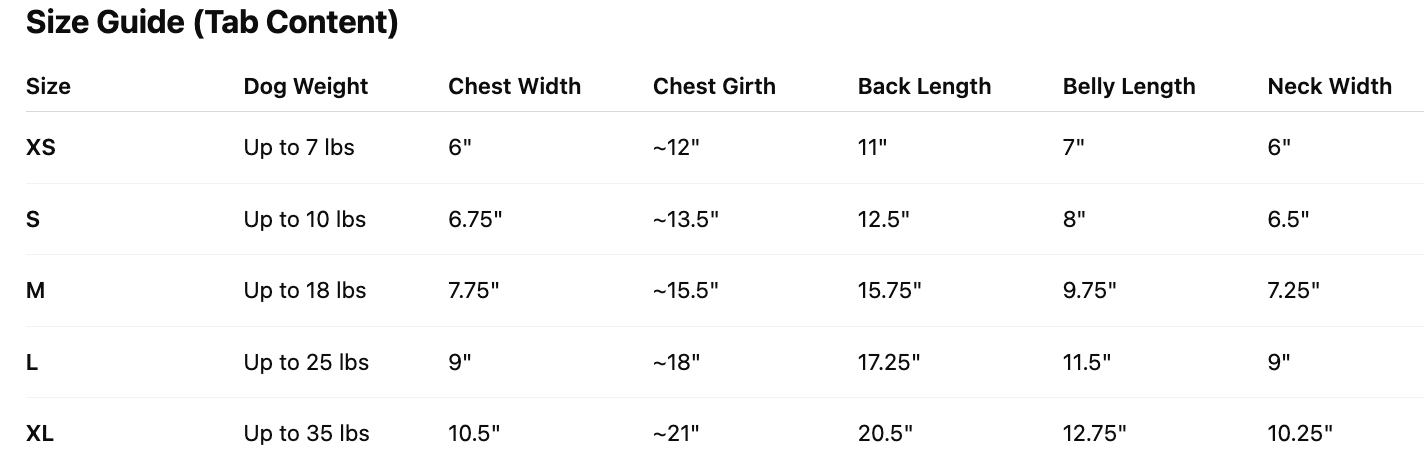Click the M size row label
The image size is (1424, 458).
pyautogui.click(x=35, y=291)
